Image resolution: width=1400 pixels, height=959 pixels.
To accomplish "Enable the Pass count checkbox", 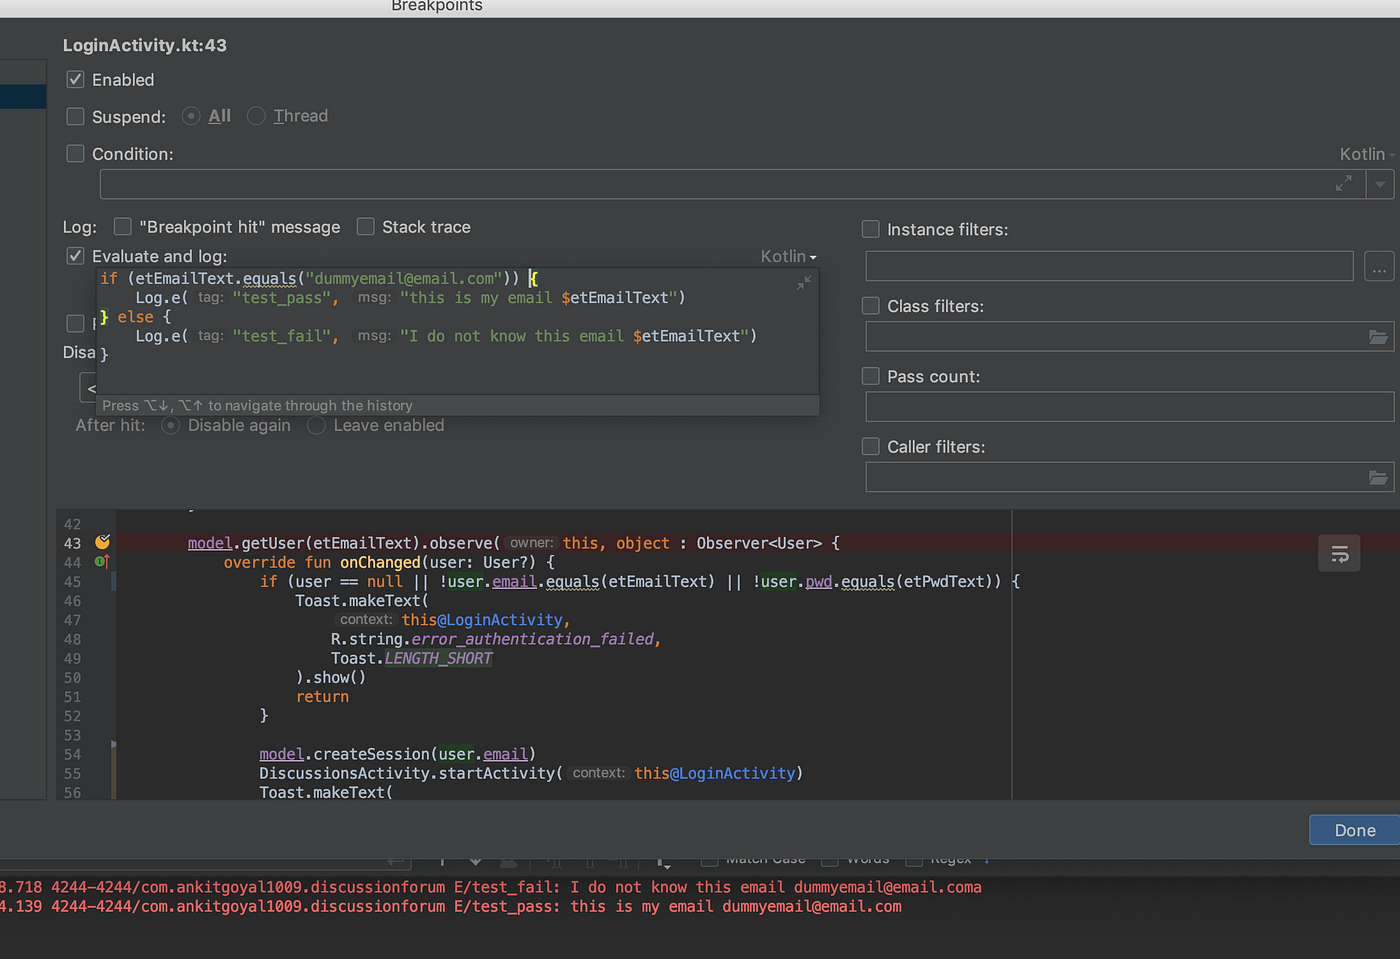I will tap(871, 376).
